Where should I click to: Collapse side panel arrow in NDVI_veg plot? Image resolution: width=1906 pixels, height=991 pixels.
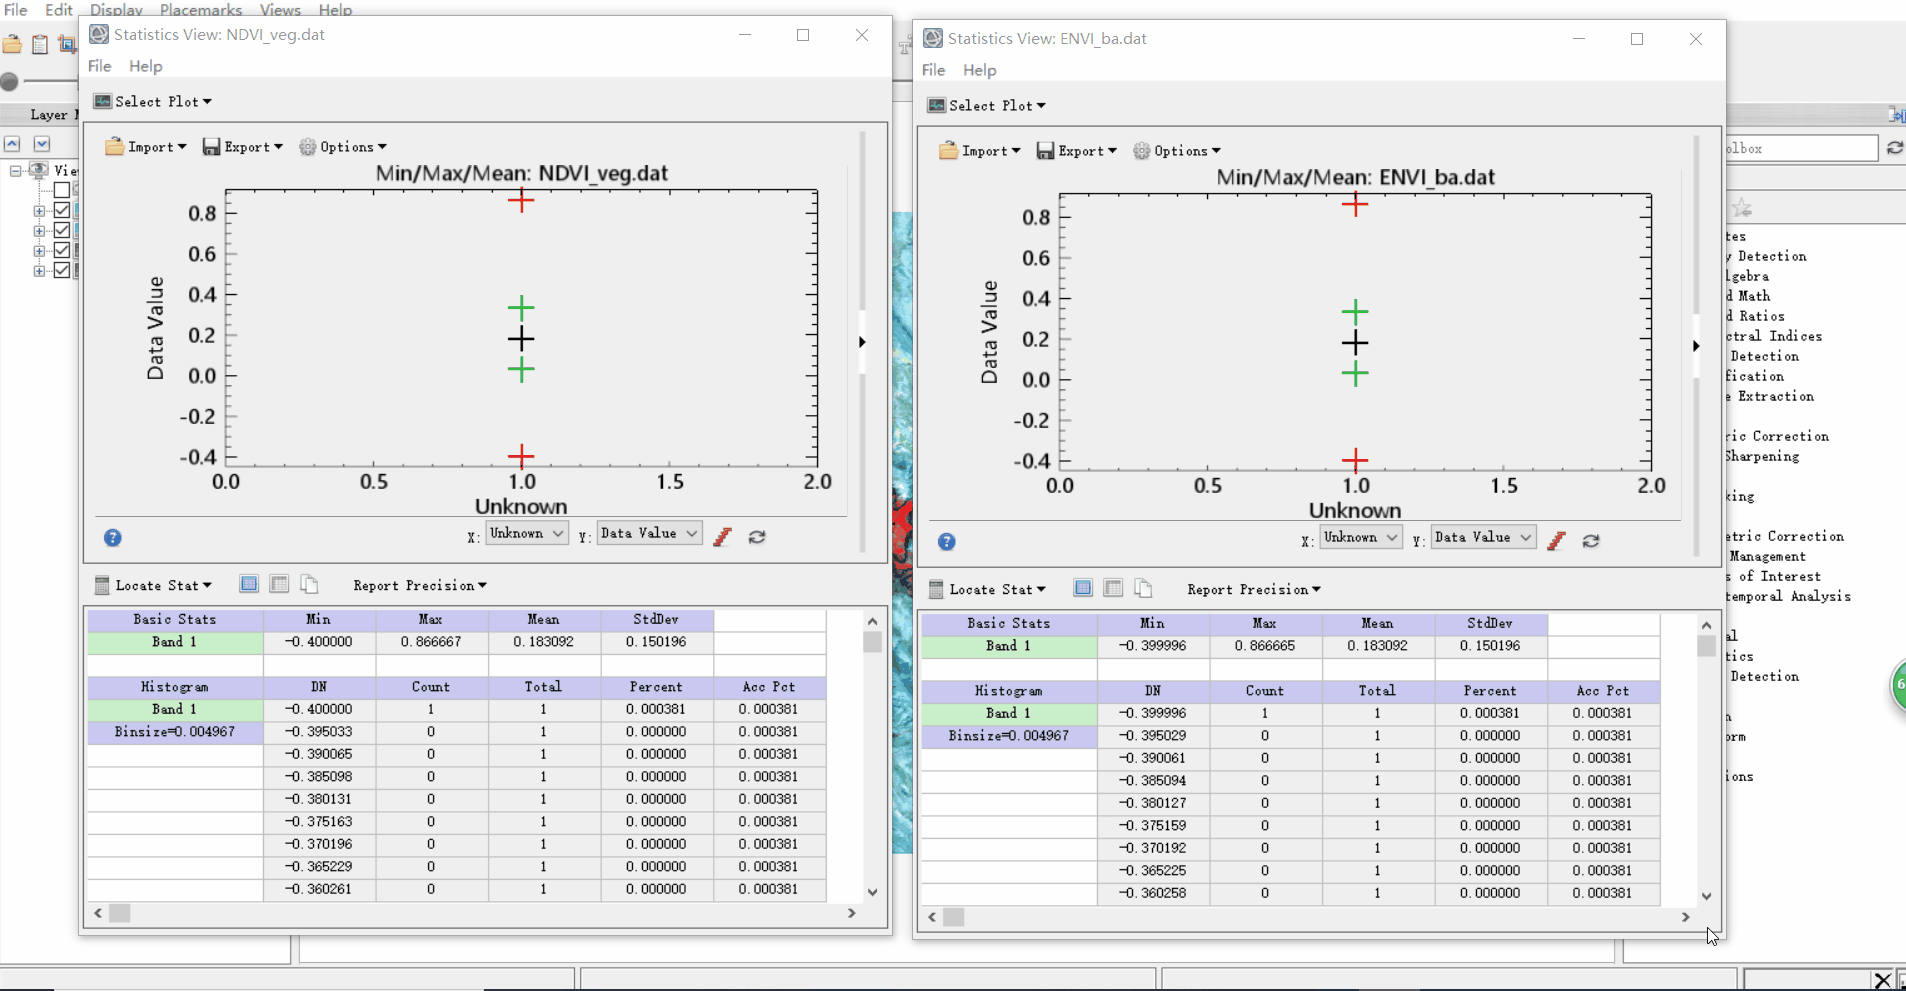pos(862,342)
